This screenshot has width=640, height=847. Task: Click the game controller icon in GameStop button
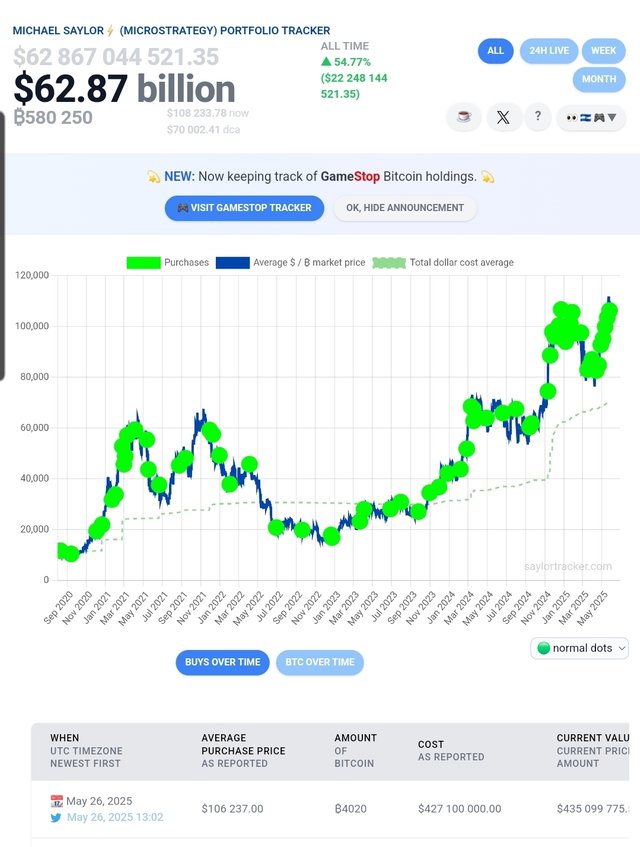pyautogui.click(x=183, y=207)
